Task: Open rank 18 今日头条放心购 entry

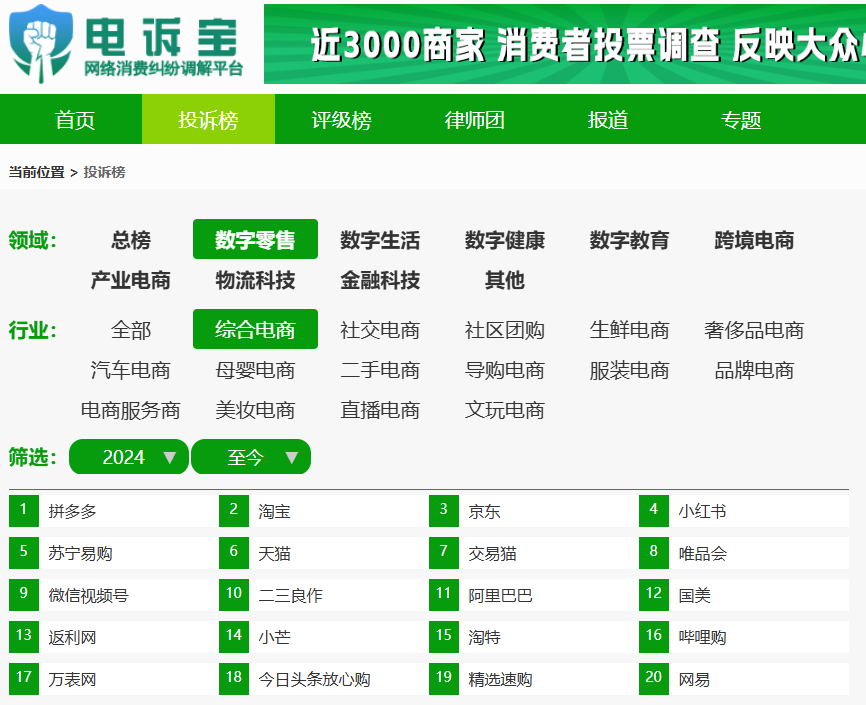Action: (324, 678)
